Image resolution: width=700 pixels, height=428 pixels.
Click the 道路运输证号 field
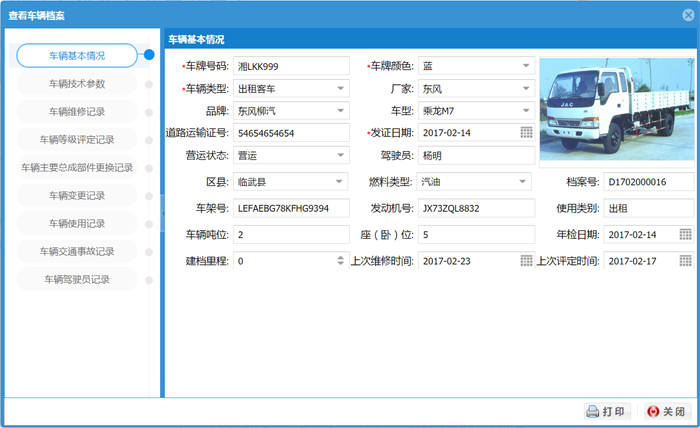(291, 133)
